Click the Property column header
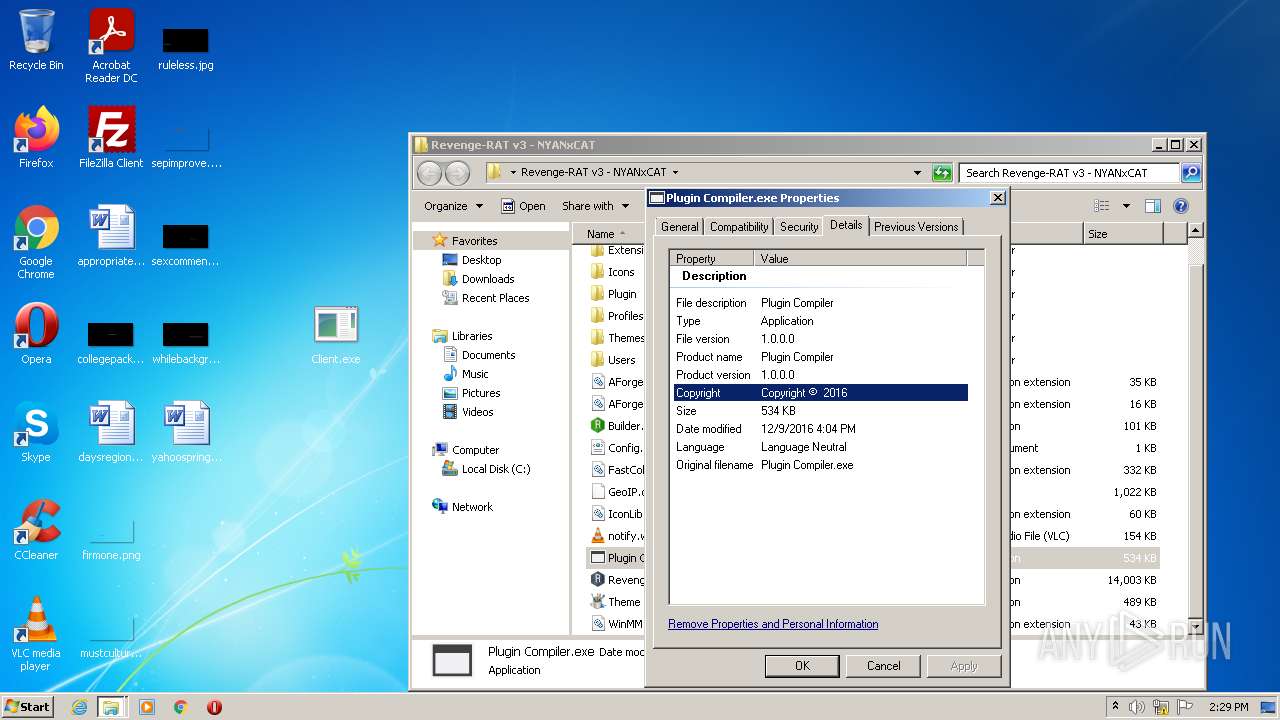1280x720 pixels. click(712, 258)
